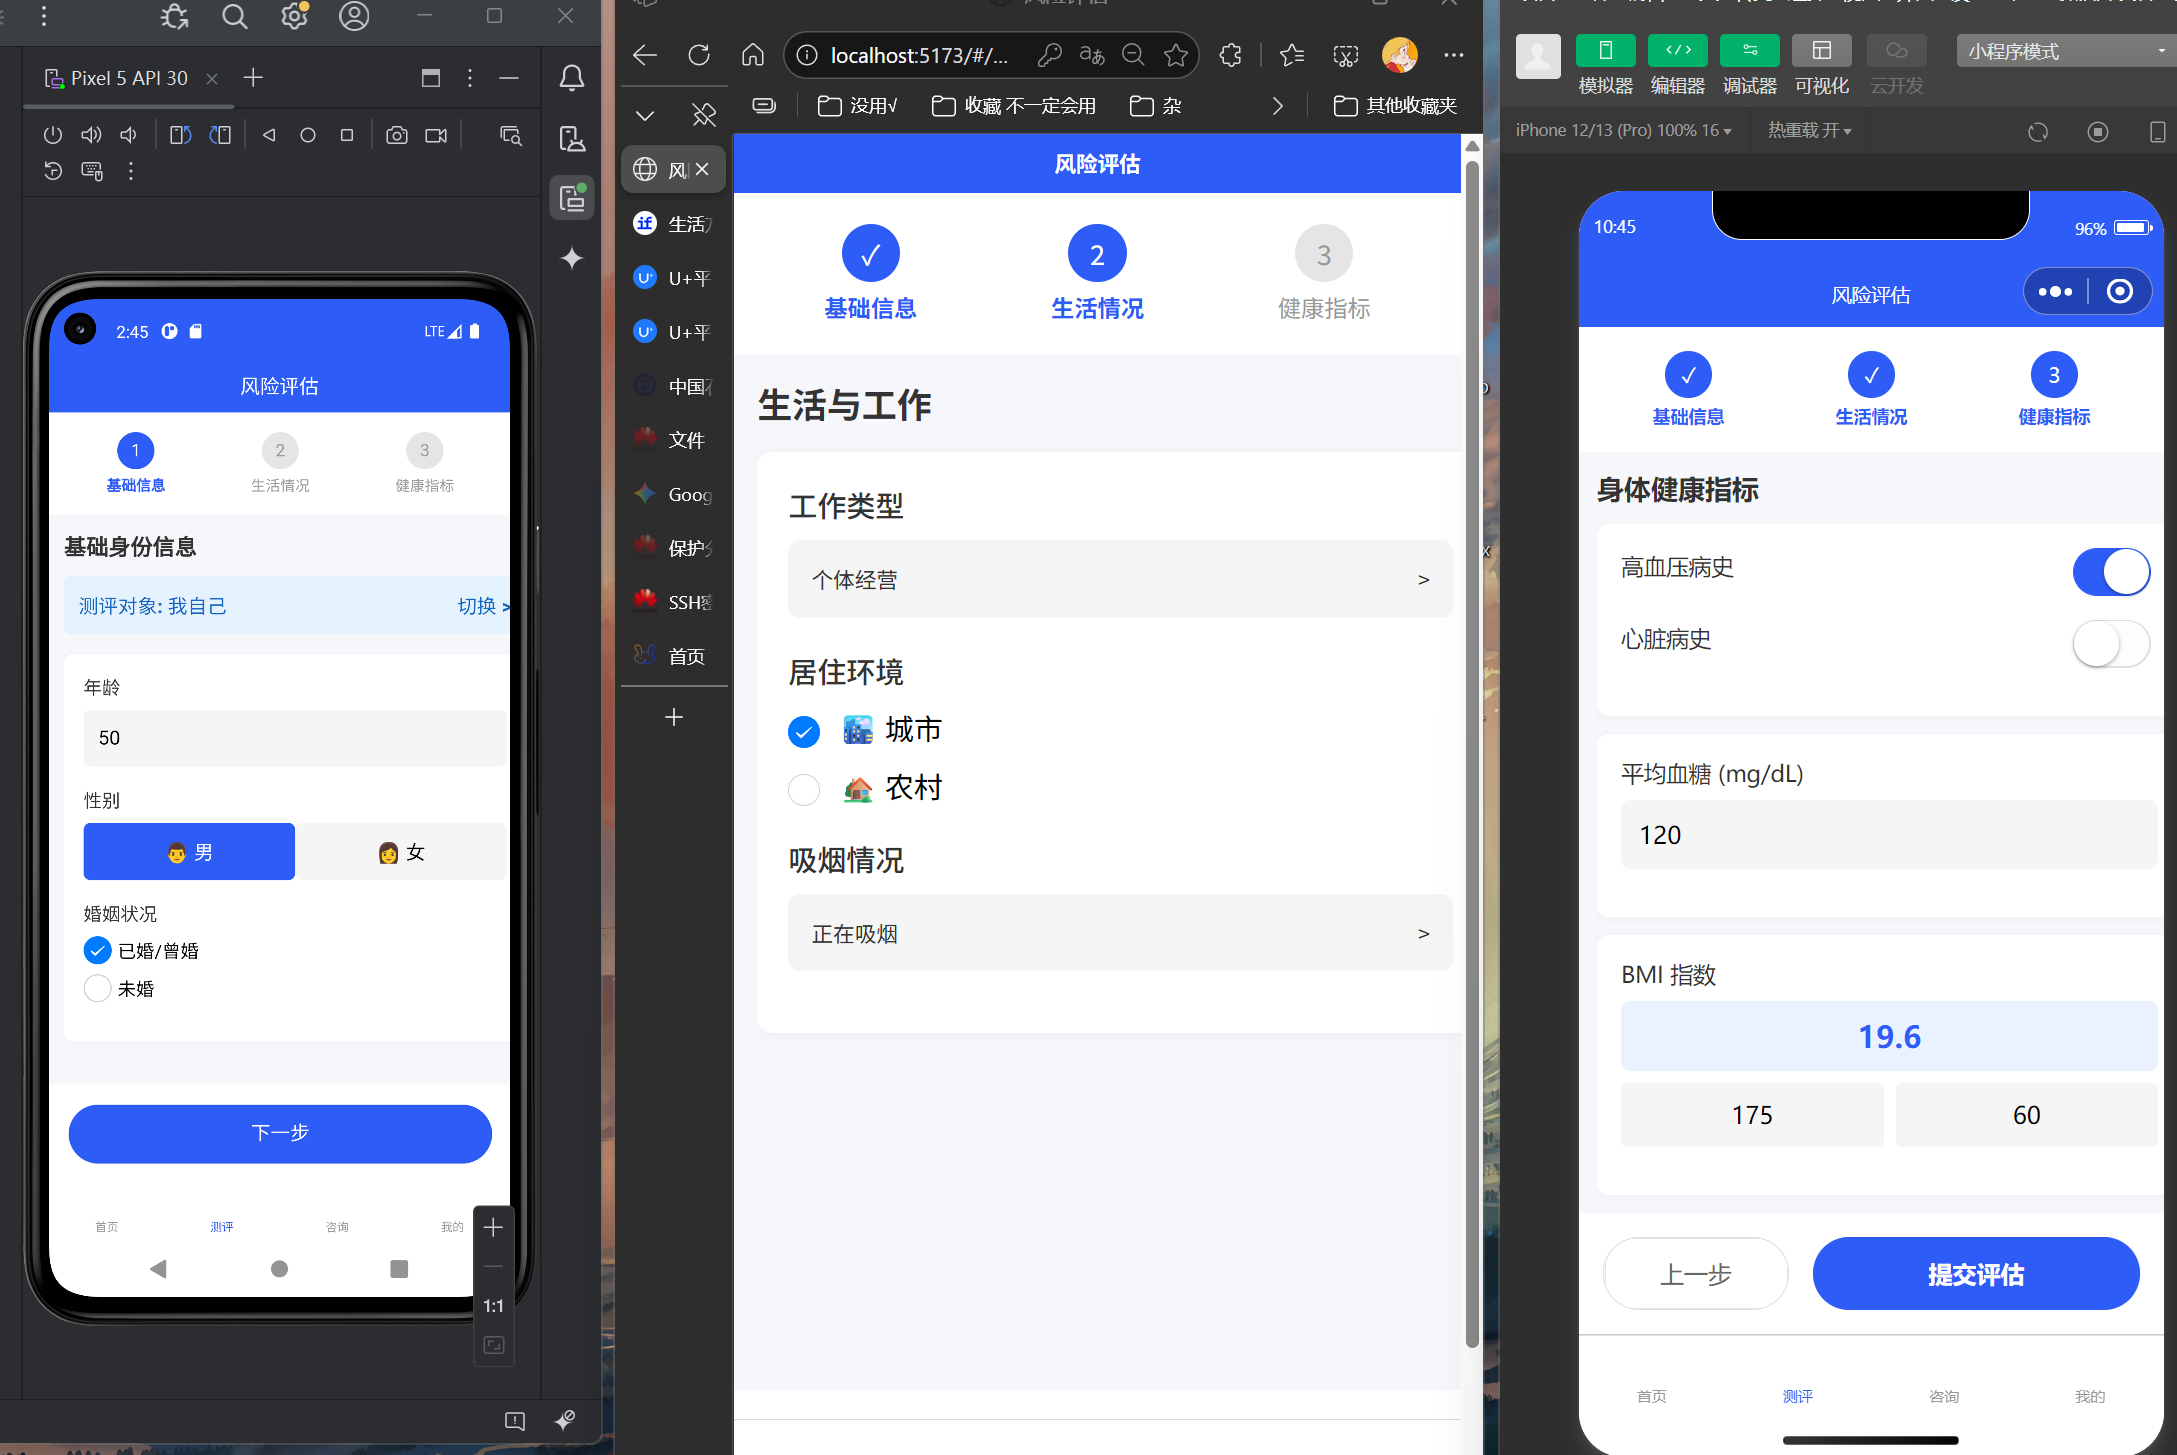Click the rotate-left device icon in emulator
2177x1455 pixels.
tap(180, 135)
